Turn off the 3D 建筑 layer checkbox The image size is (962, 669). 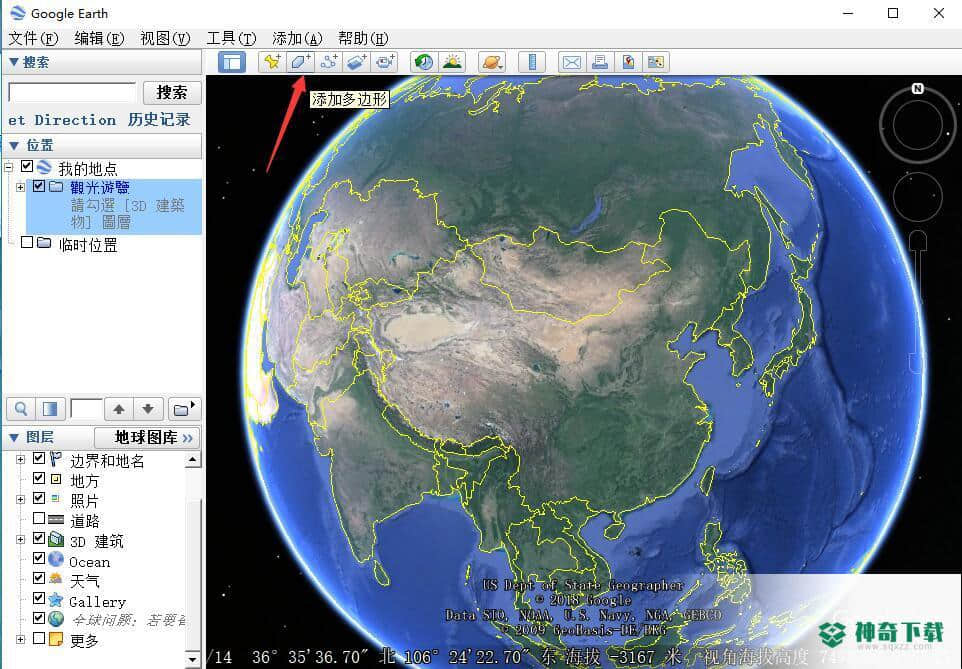tap(39, 538)
